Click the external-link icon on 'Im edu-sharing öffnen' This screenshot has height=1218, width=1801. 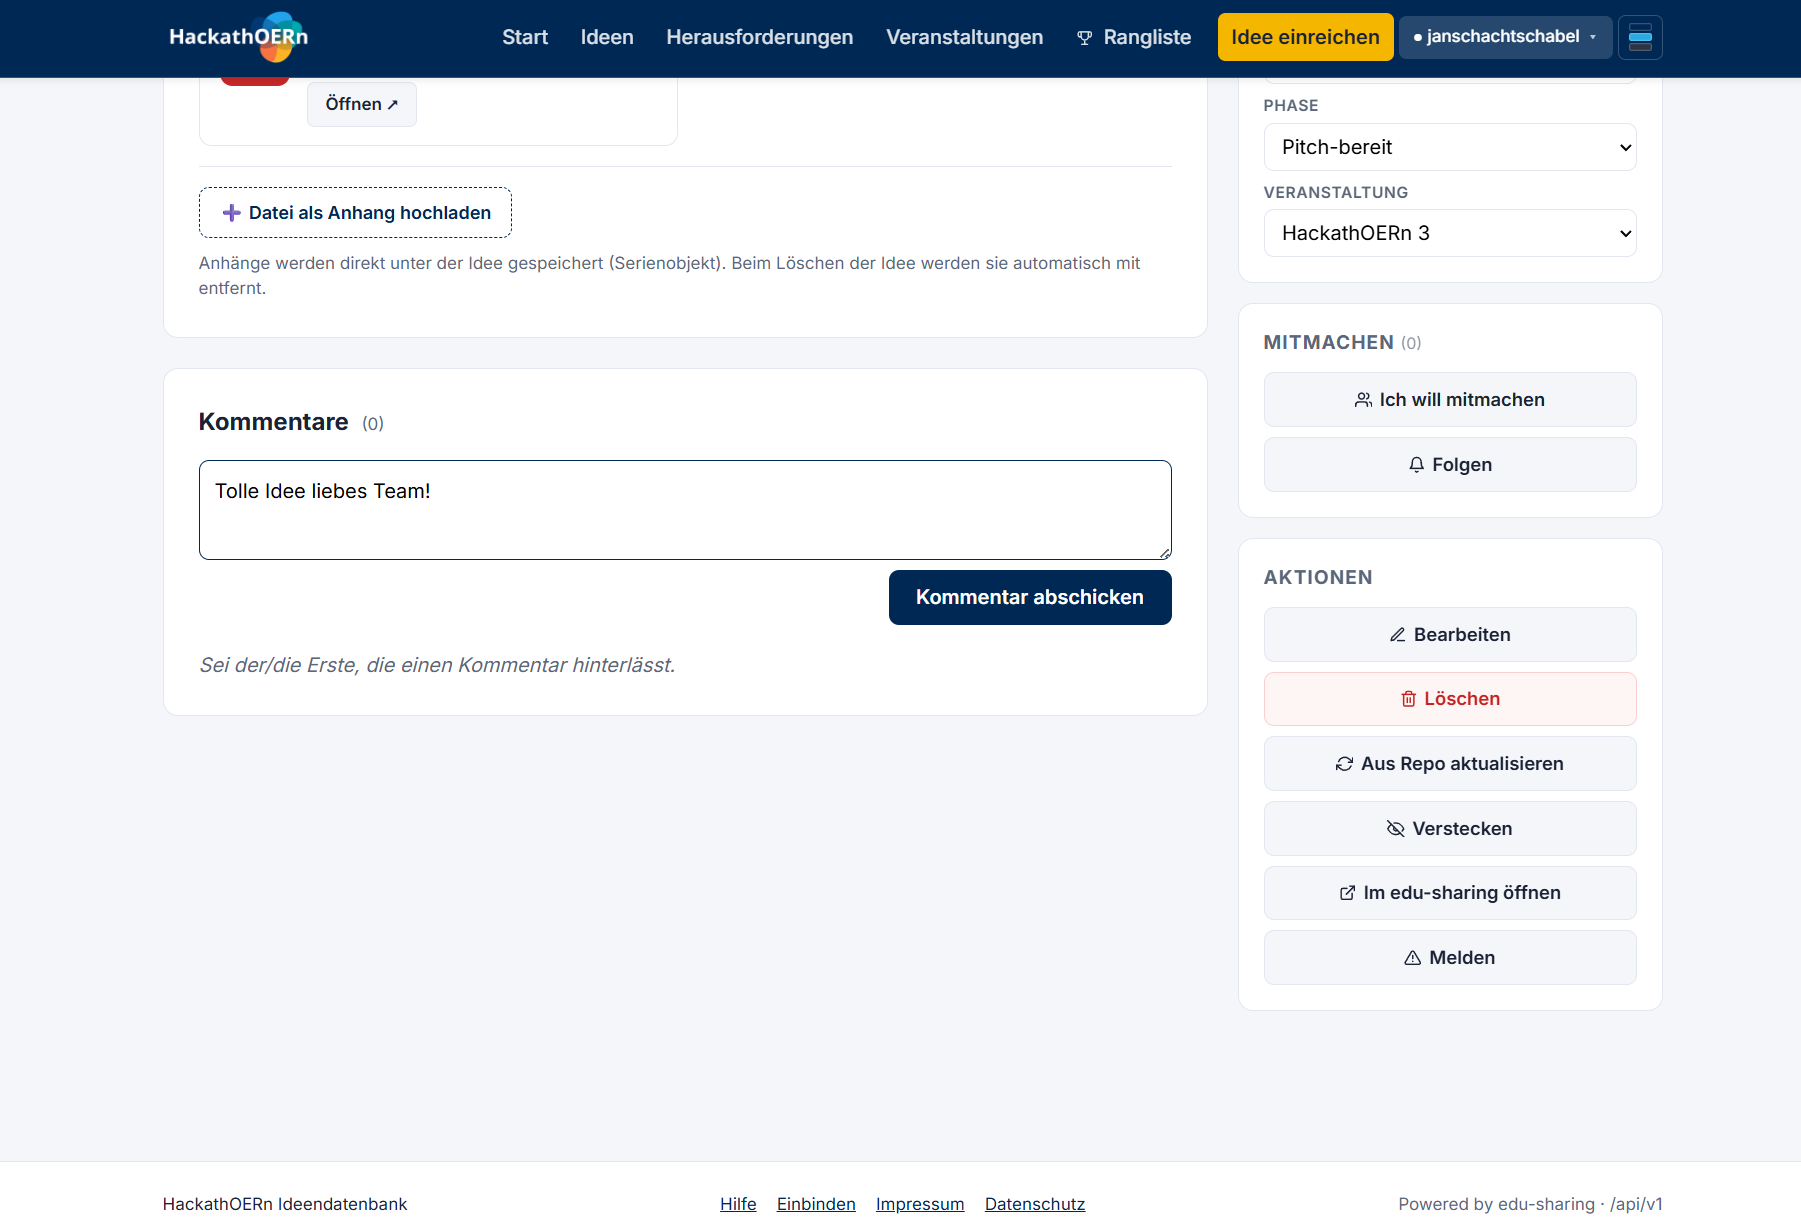coord(1348,893)
